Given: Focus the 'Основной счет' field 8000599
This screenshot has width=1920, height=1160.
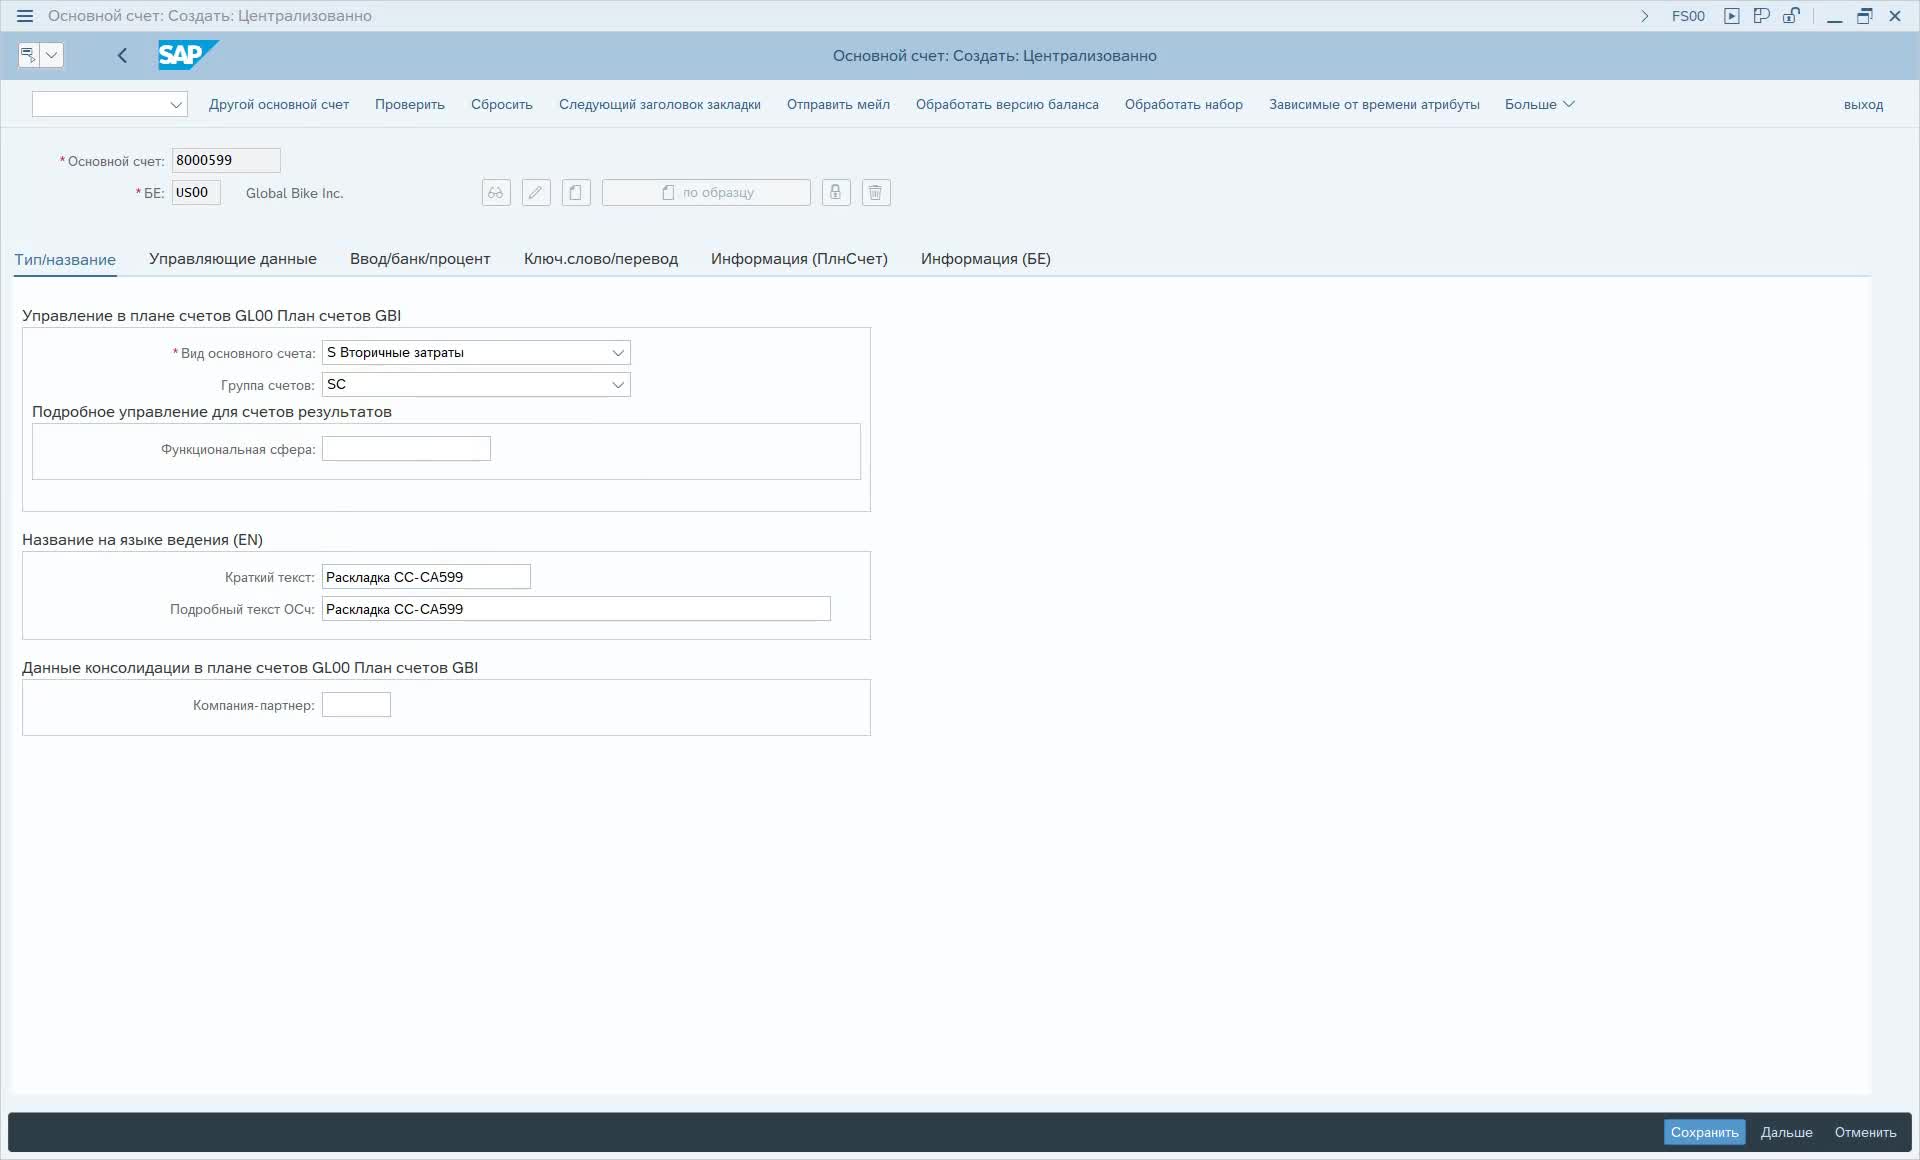Looking at the screenshot, I should coord(226,160).
